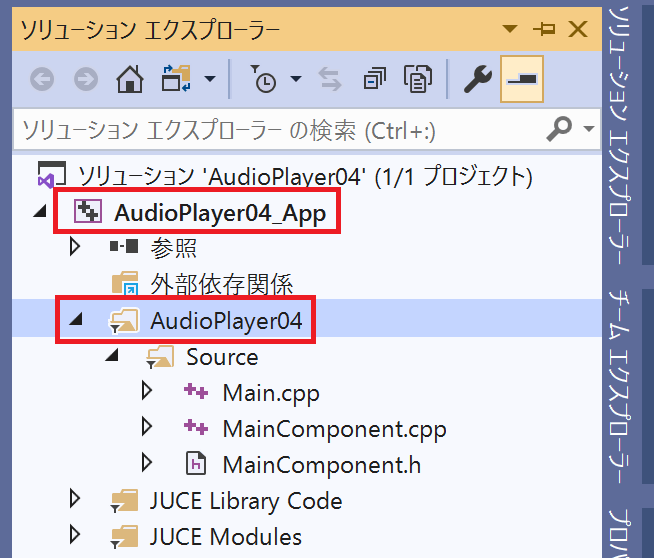Select solution 'AudioPlayer04' root node
The height and width of the screenshot is (558, 654).
305,176
